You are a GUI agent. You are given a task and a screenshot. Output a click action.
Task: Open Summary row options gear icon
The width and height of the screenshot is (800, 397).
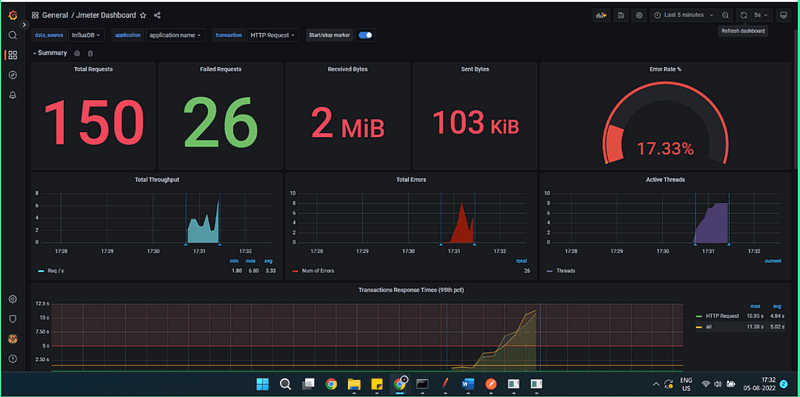(x=77, y=53)
